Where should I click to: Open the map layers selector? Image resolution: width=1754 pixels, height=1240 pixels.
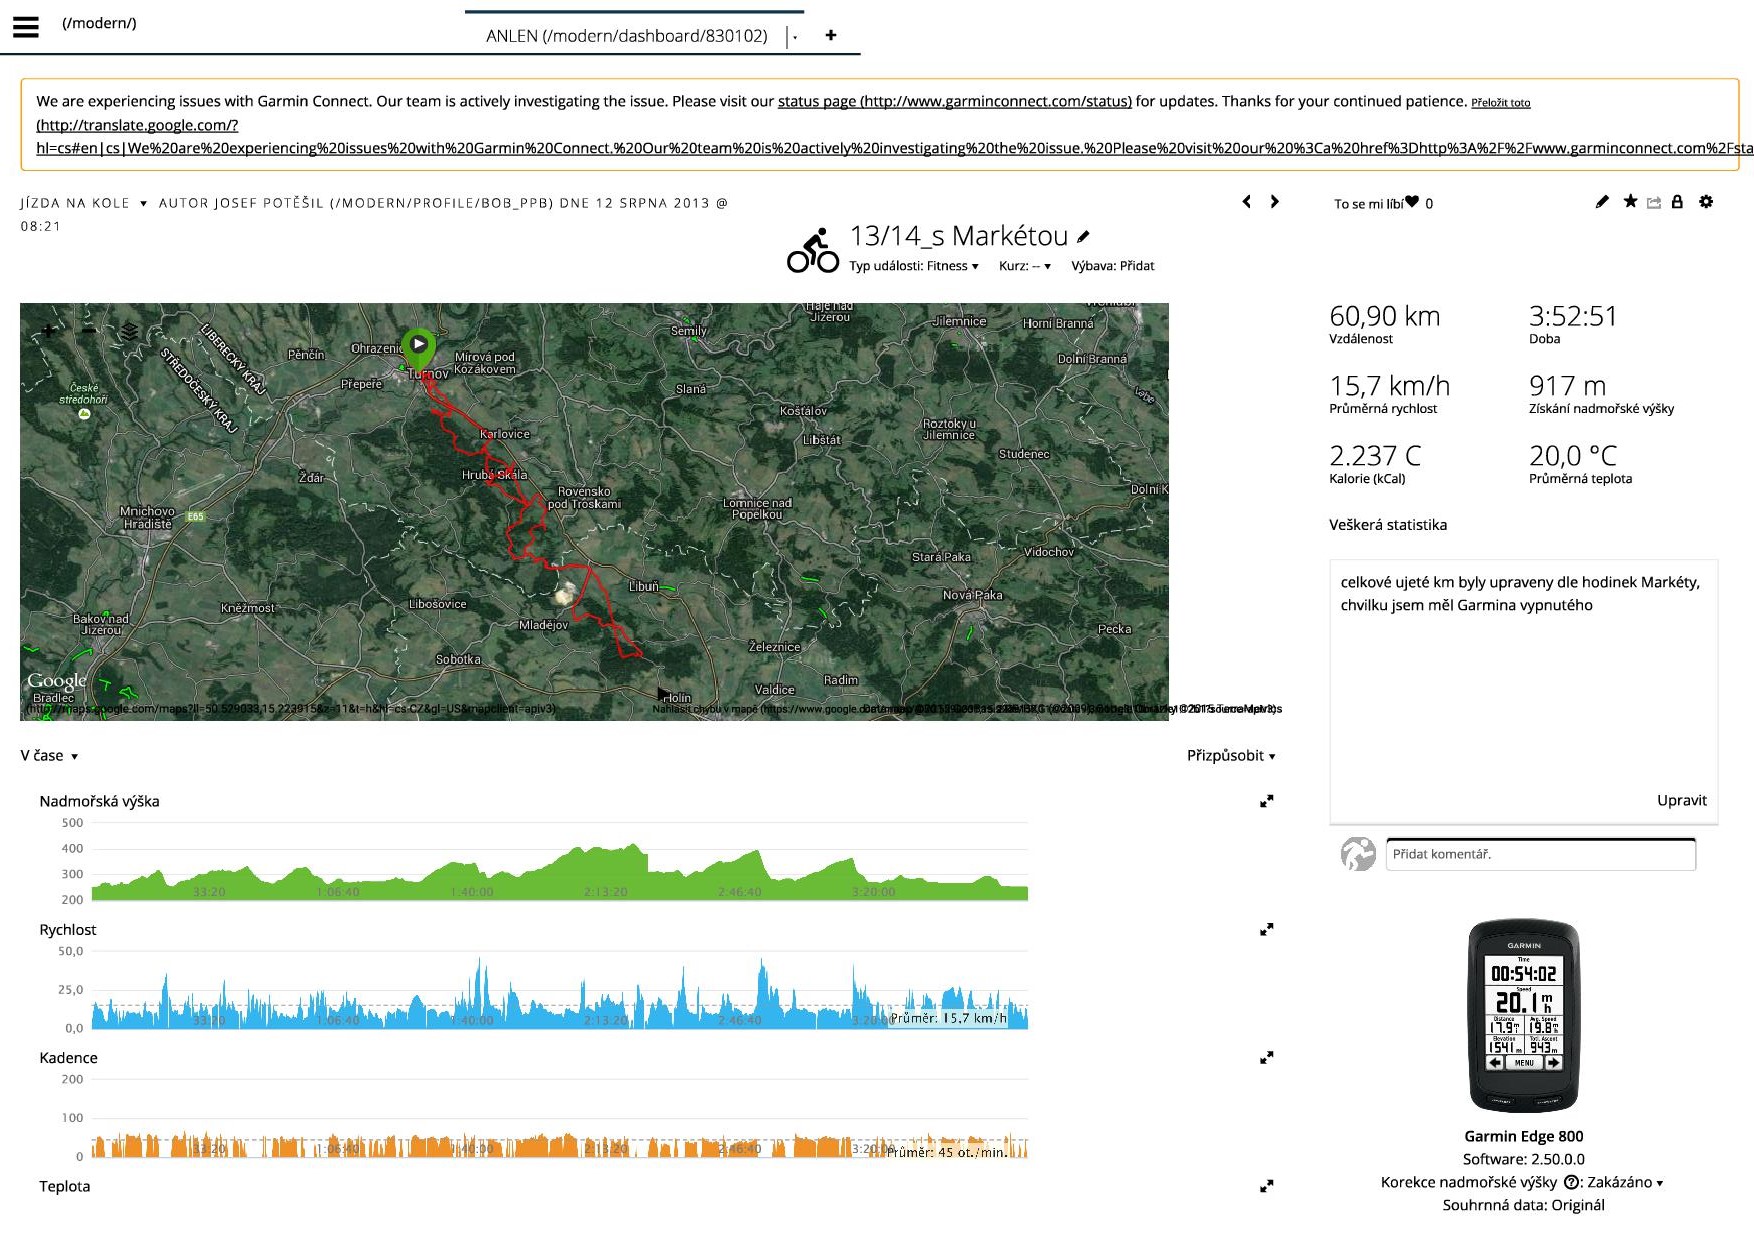point(130,331)
